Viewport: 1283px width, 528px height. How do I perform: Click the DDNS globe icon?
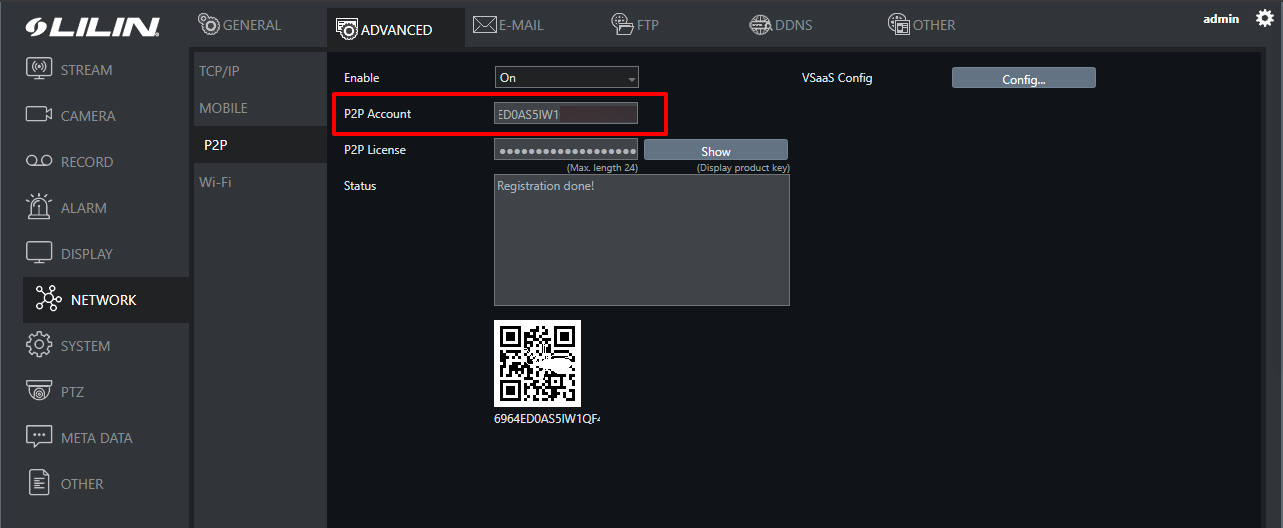[x=760, y=25]
